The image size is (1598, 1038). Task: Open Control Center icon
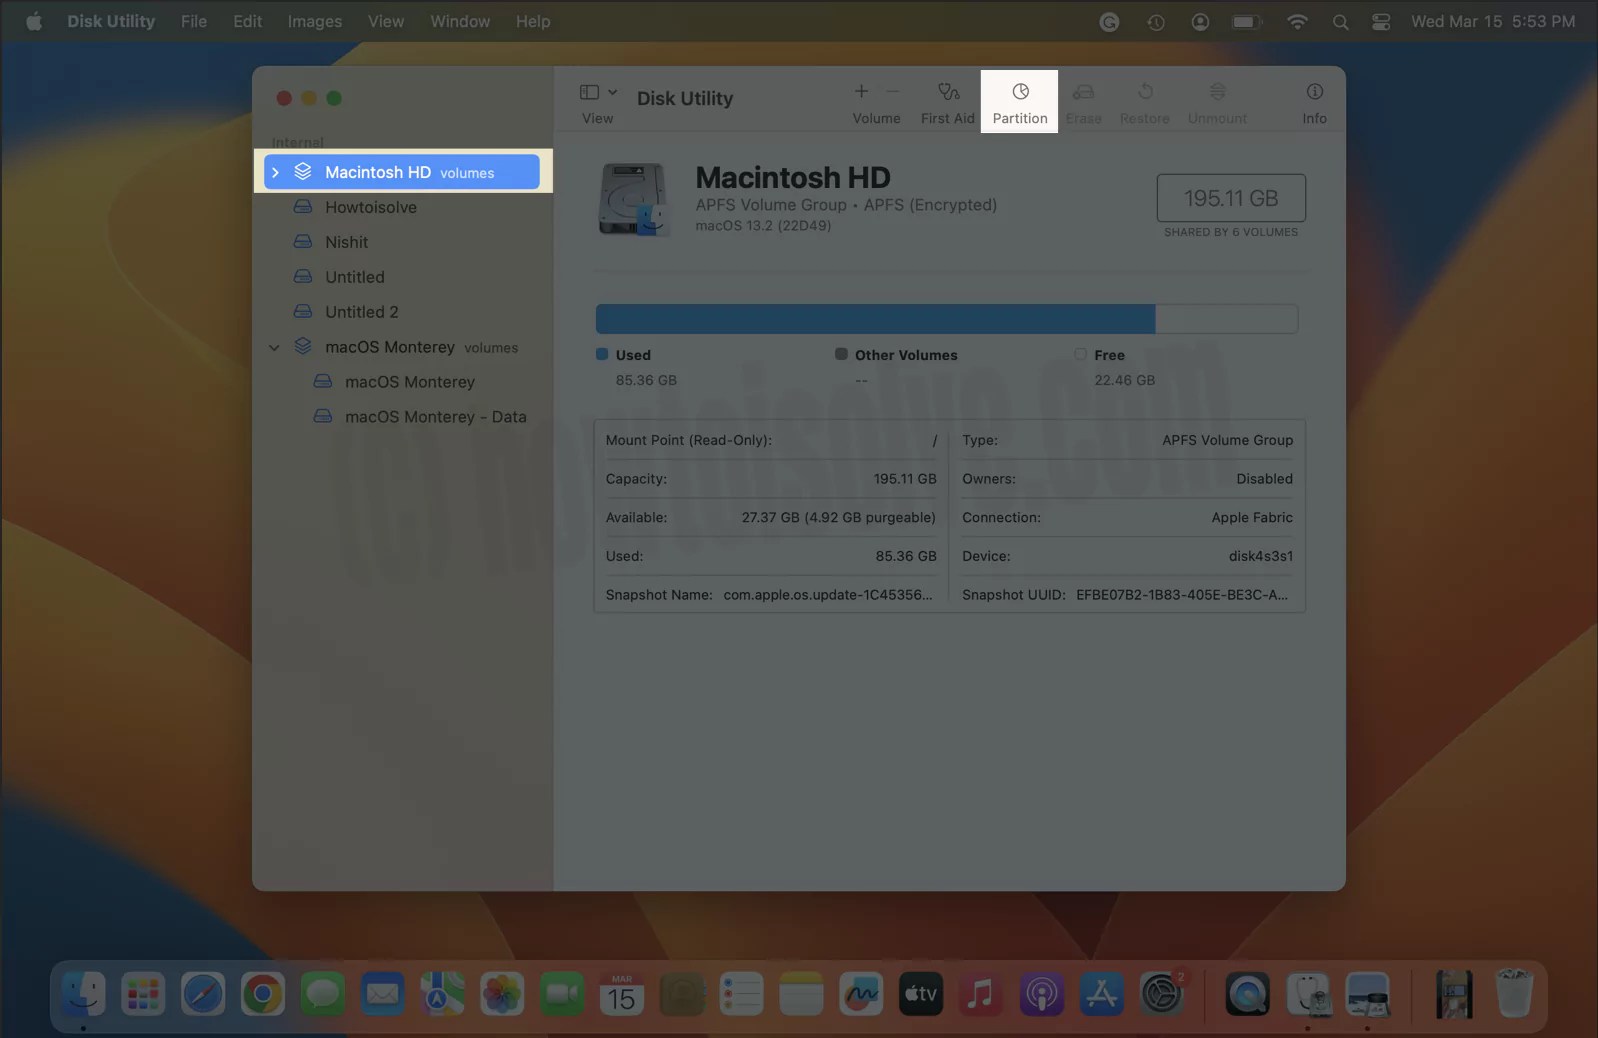tap(1381, 22)
